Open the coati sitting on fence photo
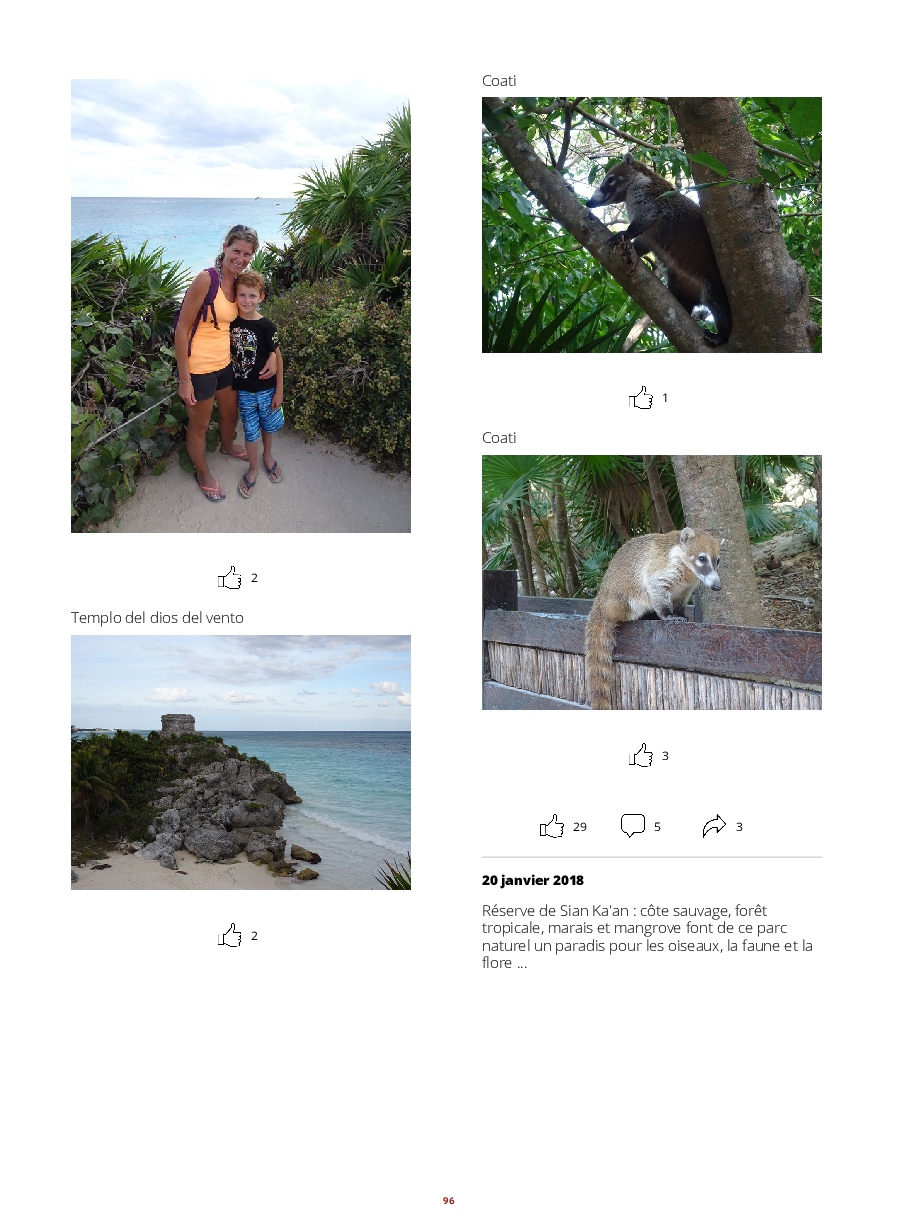 (x=652, y=583)
